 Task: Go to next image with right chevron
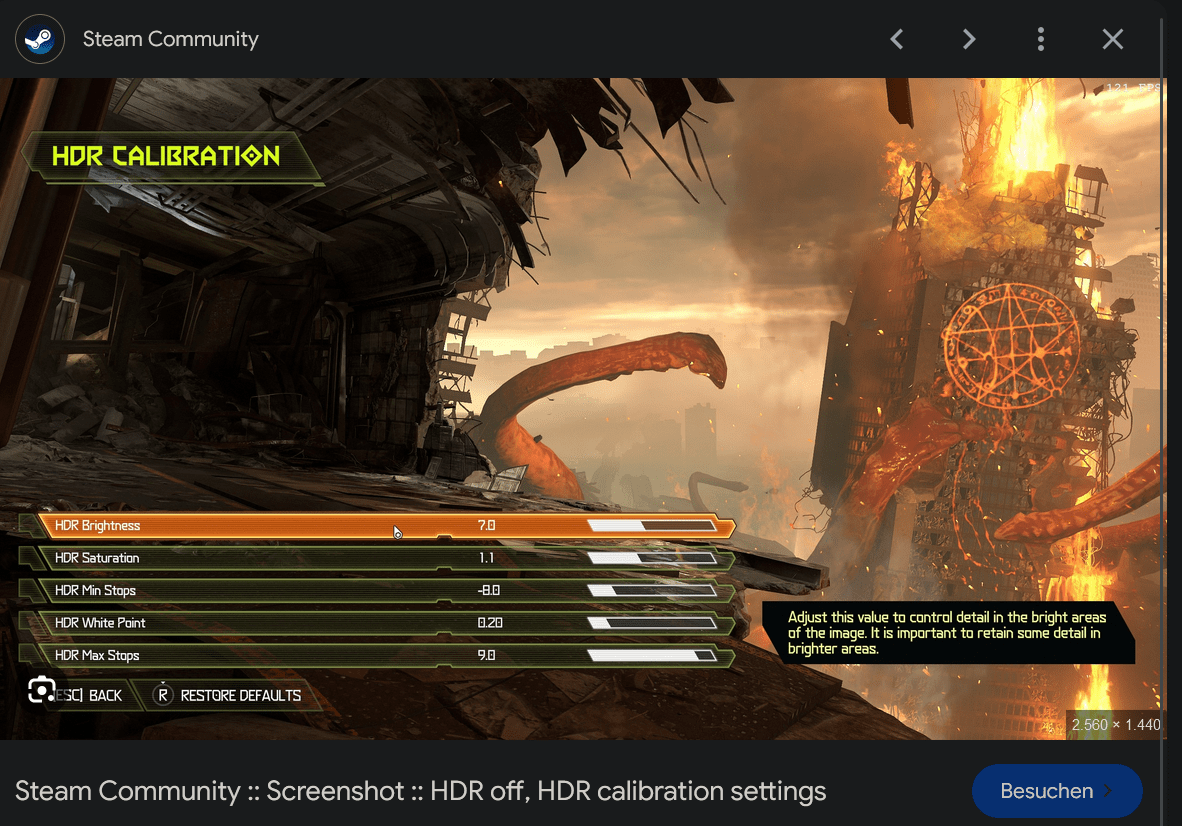point(969,39)
